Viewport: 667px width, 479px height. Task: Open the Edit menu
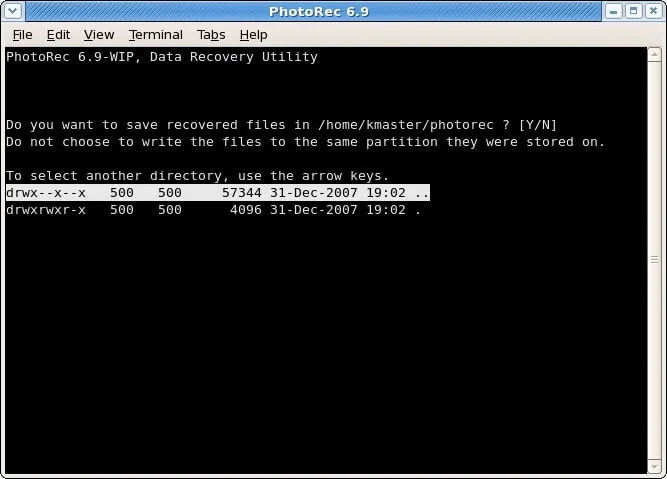pyautogui.click(x=58, y=35)
